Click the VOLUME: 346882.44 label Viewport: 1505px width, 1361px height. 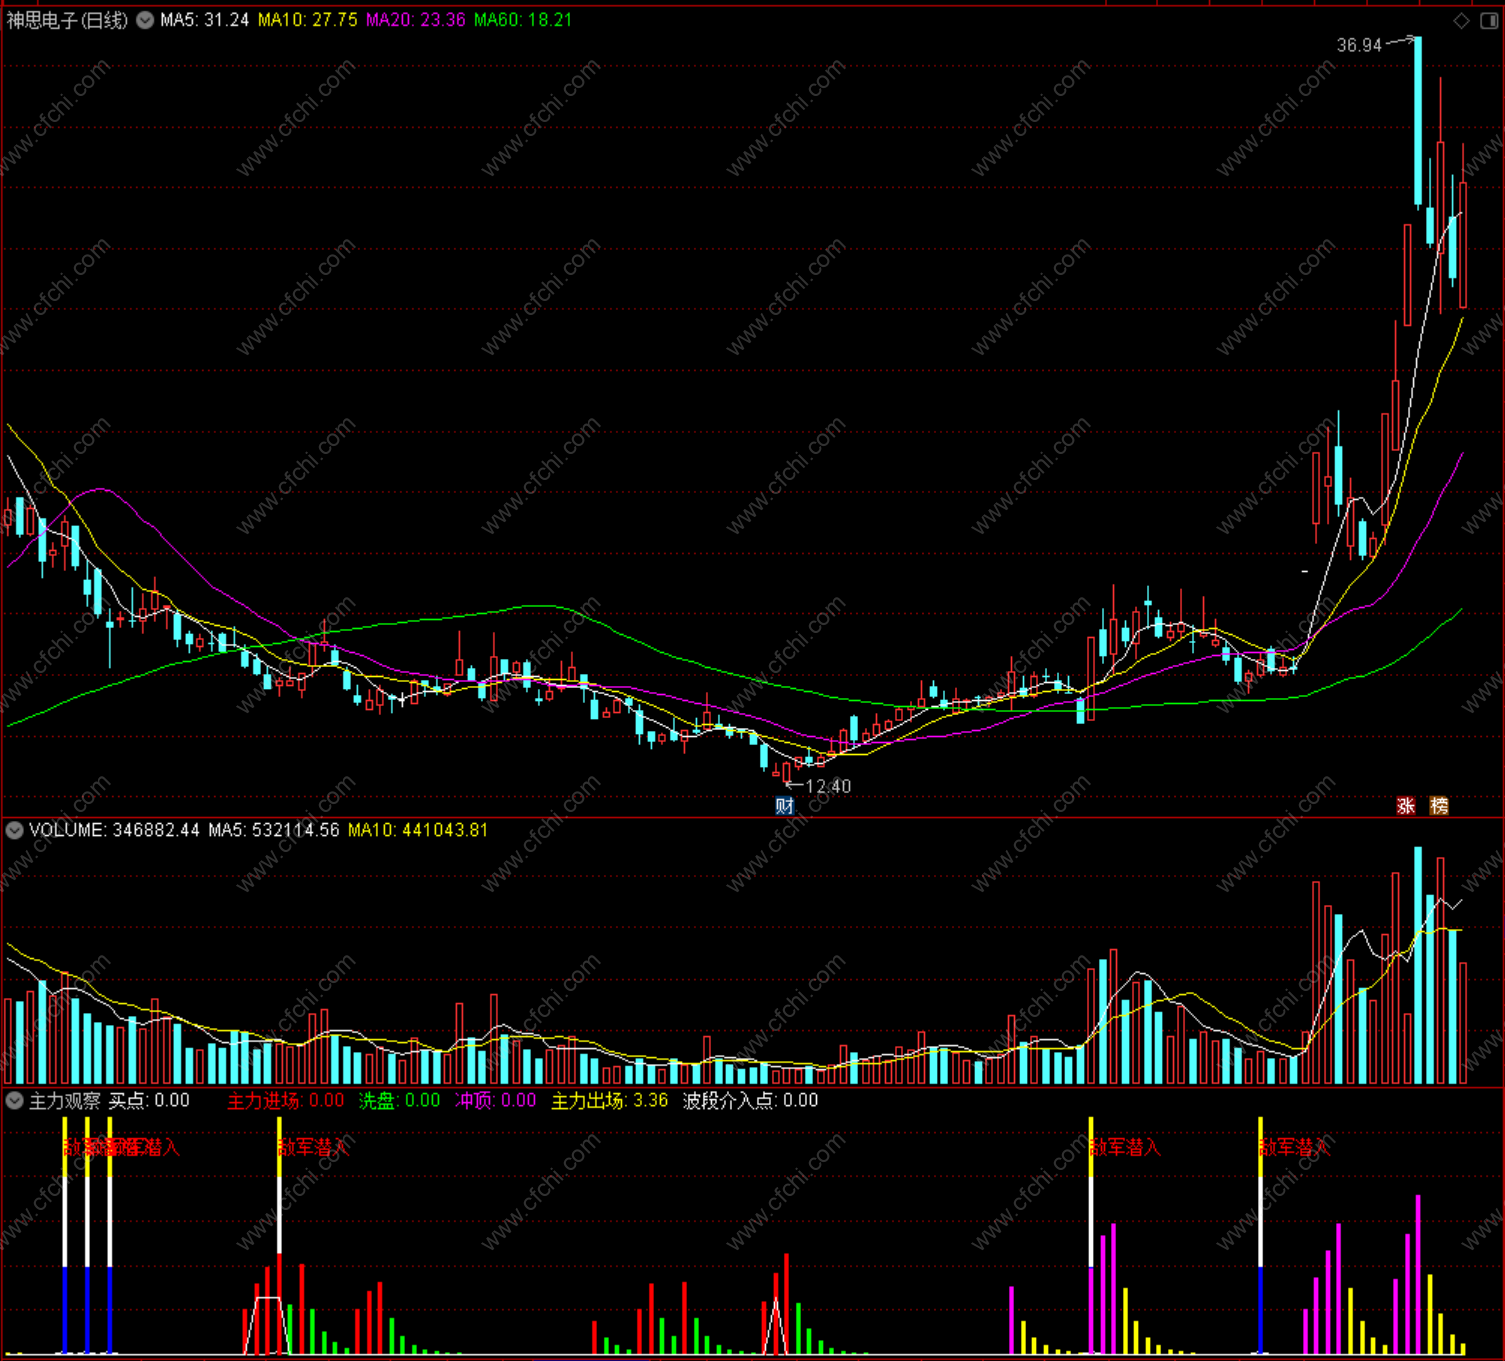point(114,830)
